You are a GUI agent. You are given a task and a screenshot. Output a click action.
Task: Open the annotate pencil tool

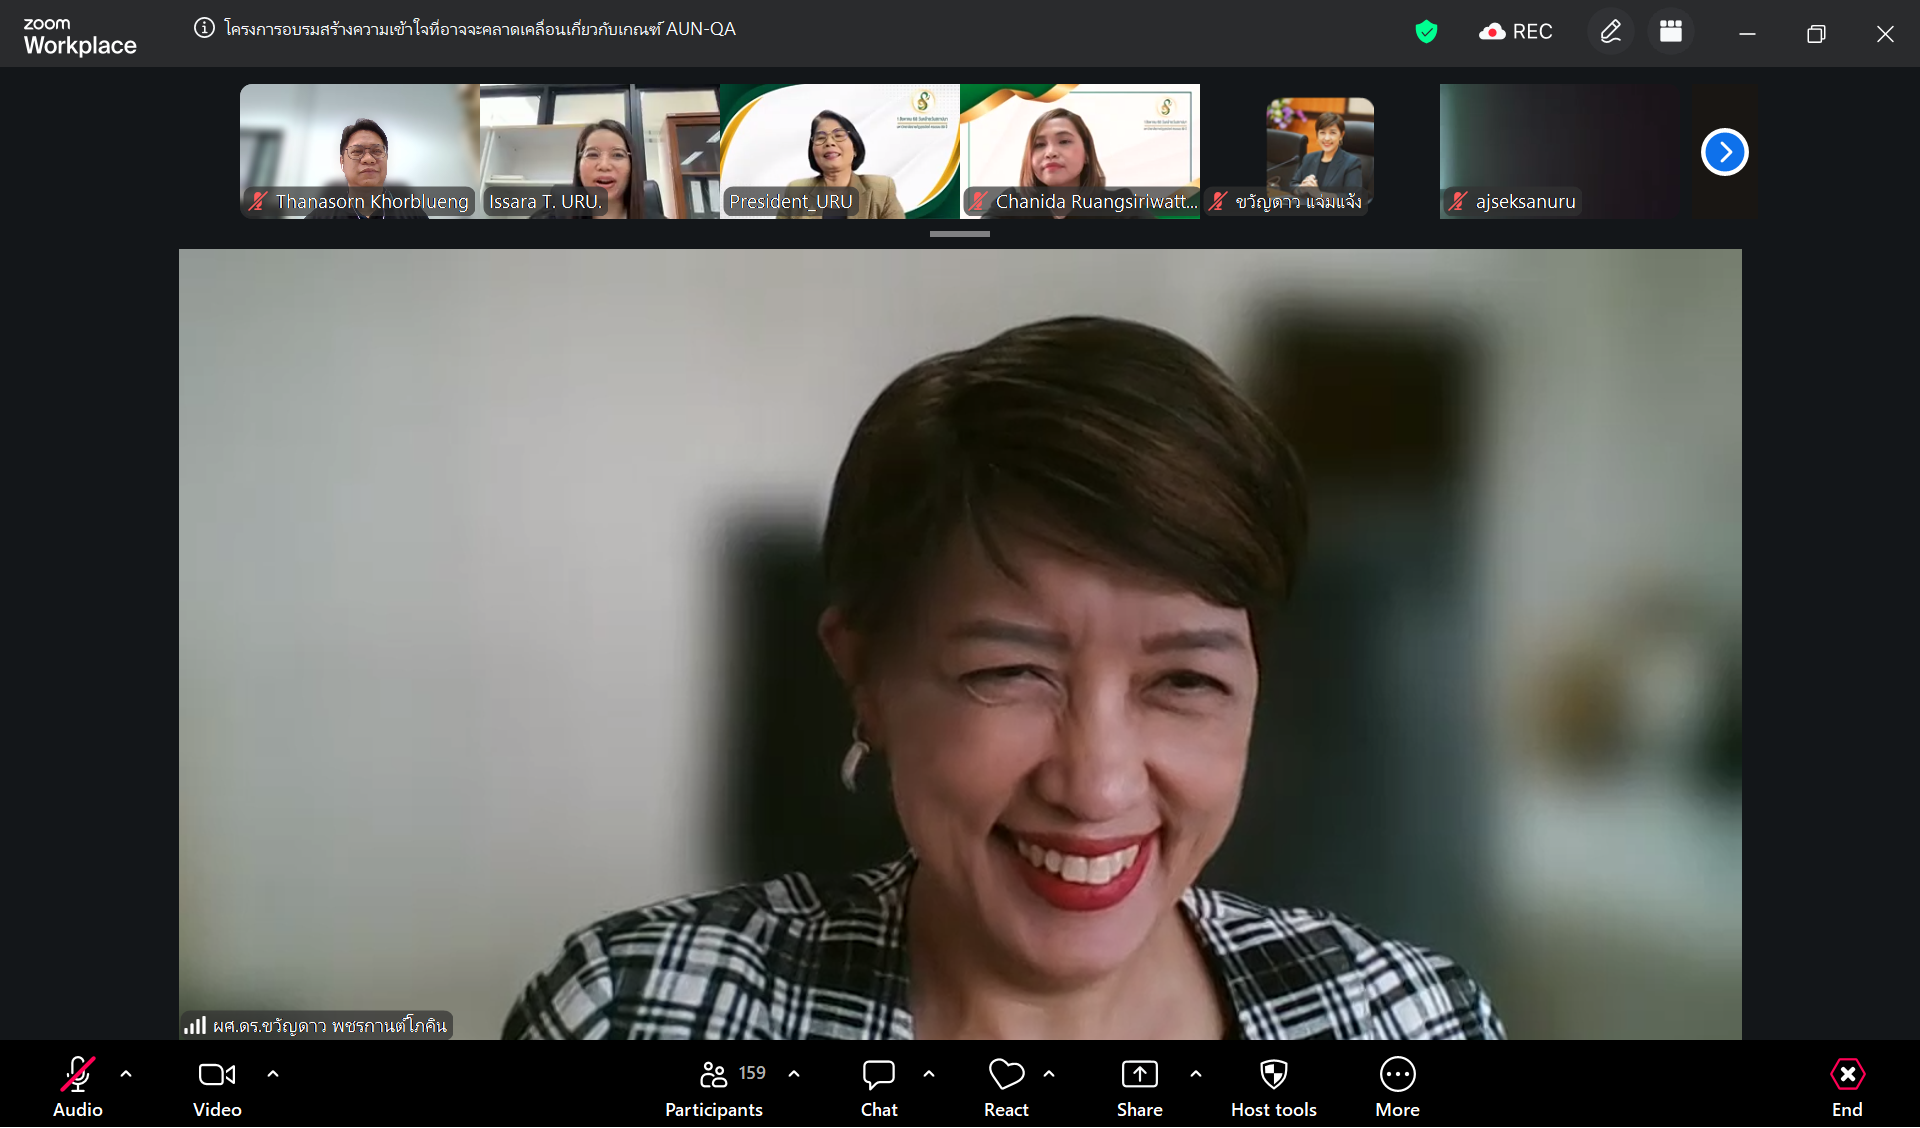[x=1610, y=32]
